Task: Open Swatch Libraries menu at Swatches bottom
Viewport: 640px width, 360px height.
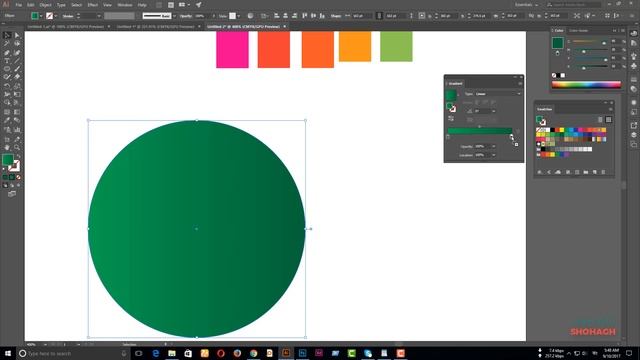Action: point(540,172)
